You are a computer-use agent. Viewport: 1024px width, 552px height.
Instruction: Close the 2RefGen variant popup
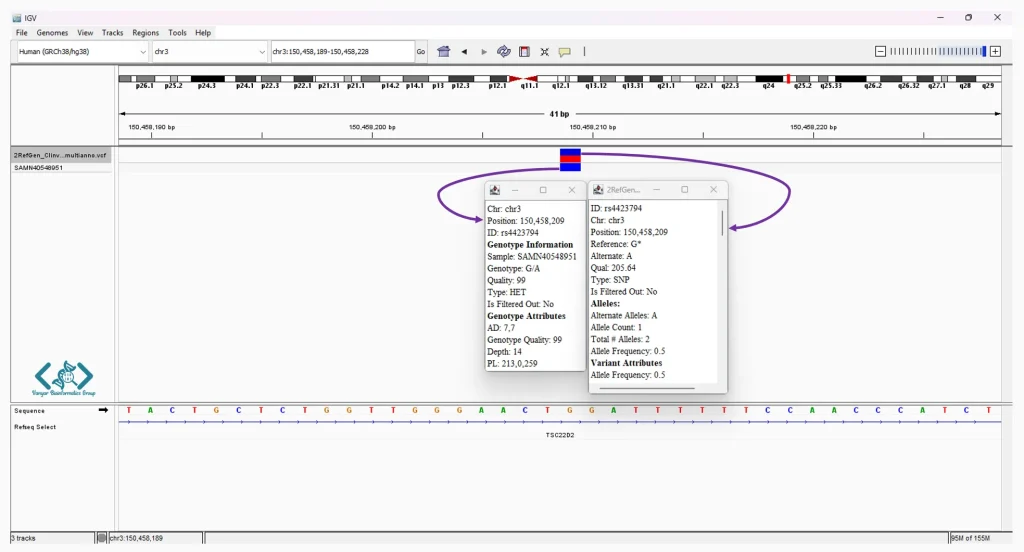(713, 189)
